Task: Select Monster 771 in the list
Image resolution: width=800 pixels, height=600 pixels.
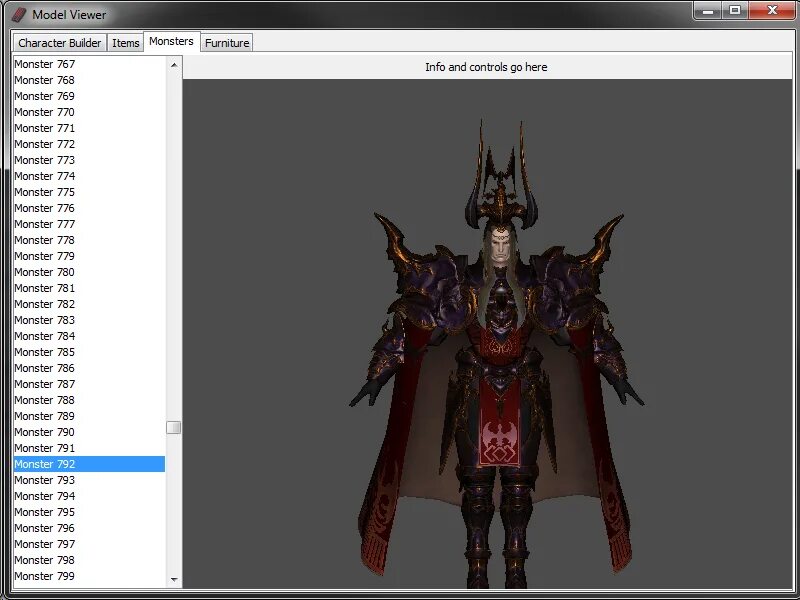Action: 89,128
